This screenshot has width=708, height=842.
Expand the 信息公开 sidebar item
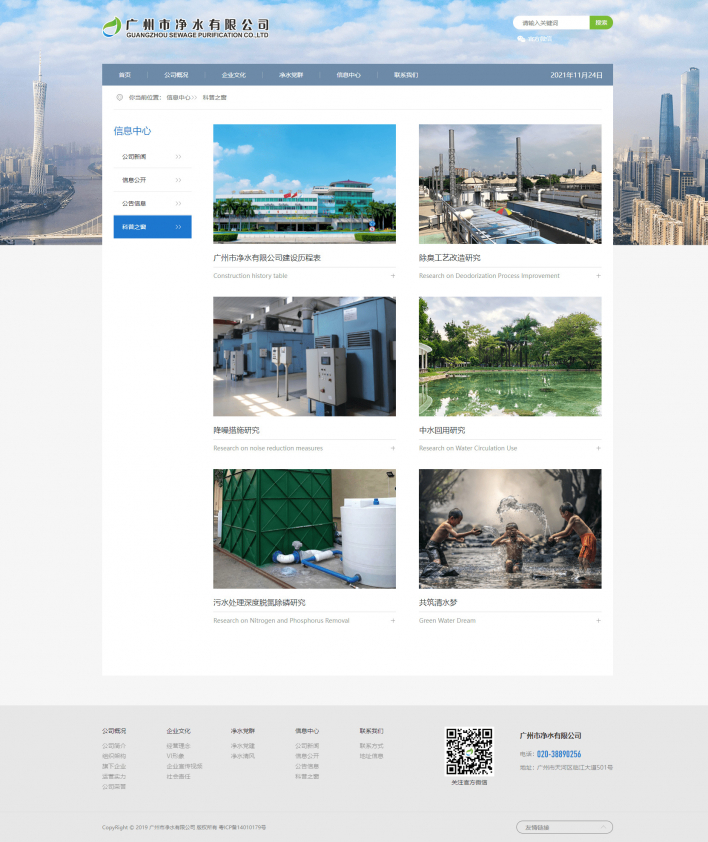(x=152, y=180)
